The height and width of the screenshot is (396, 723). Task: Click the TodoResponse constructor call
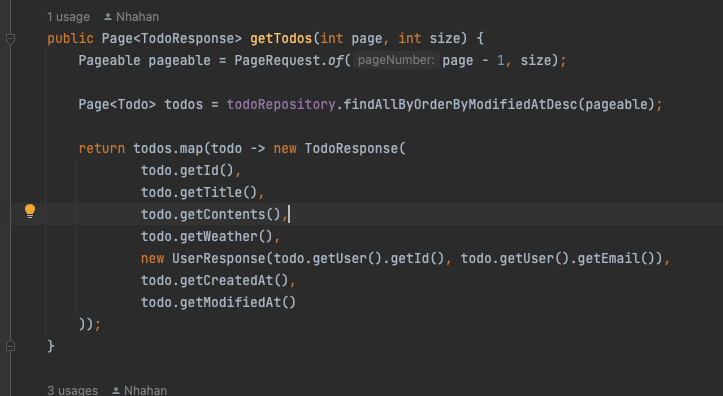pyautogui.click(x=351, y=148)
